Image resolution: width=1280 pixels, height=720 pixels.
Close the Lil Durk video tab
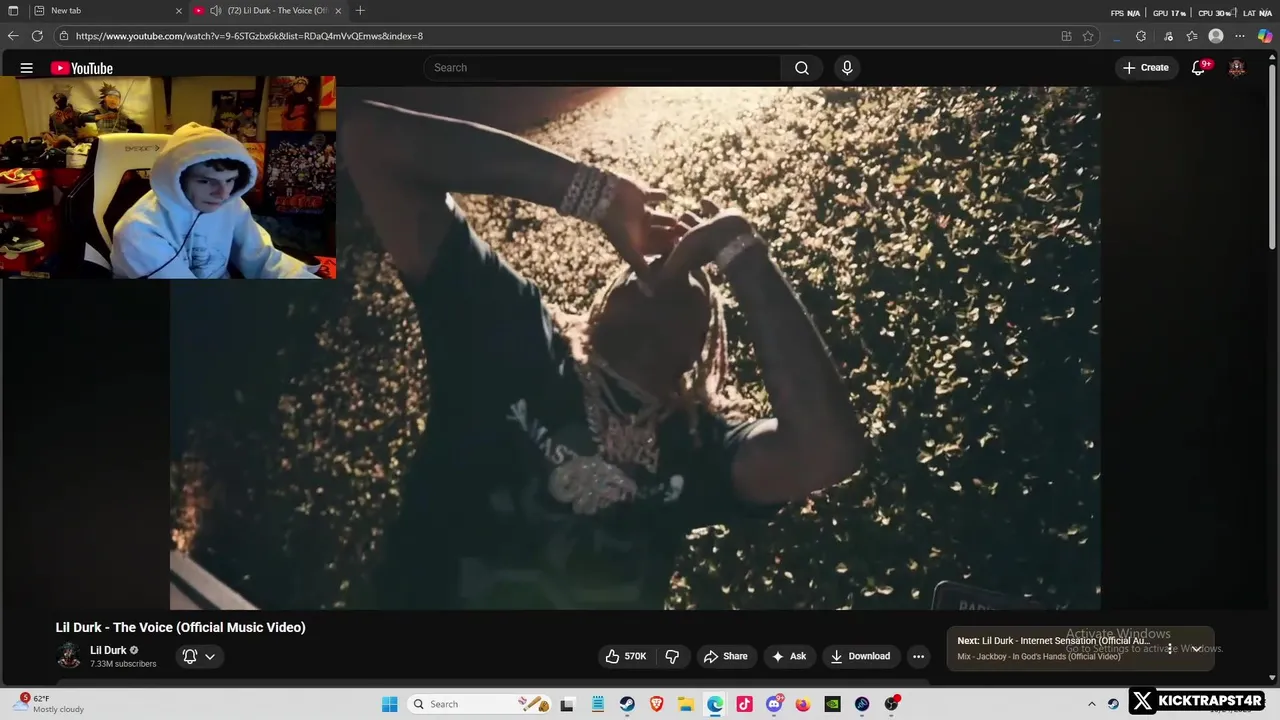338,10
